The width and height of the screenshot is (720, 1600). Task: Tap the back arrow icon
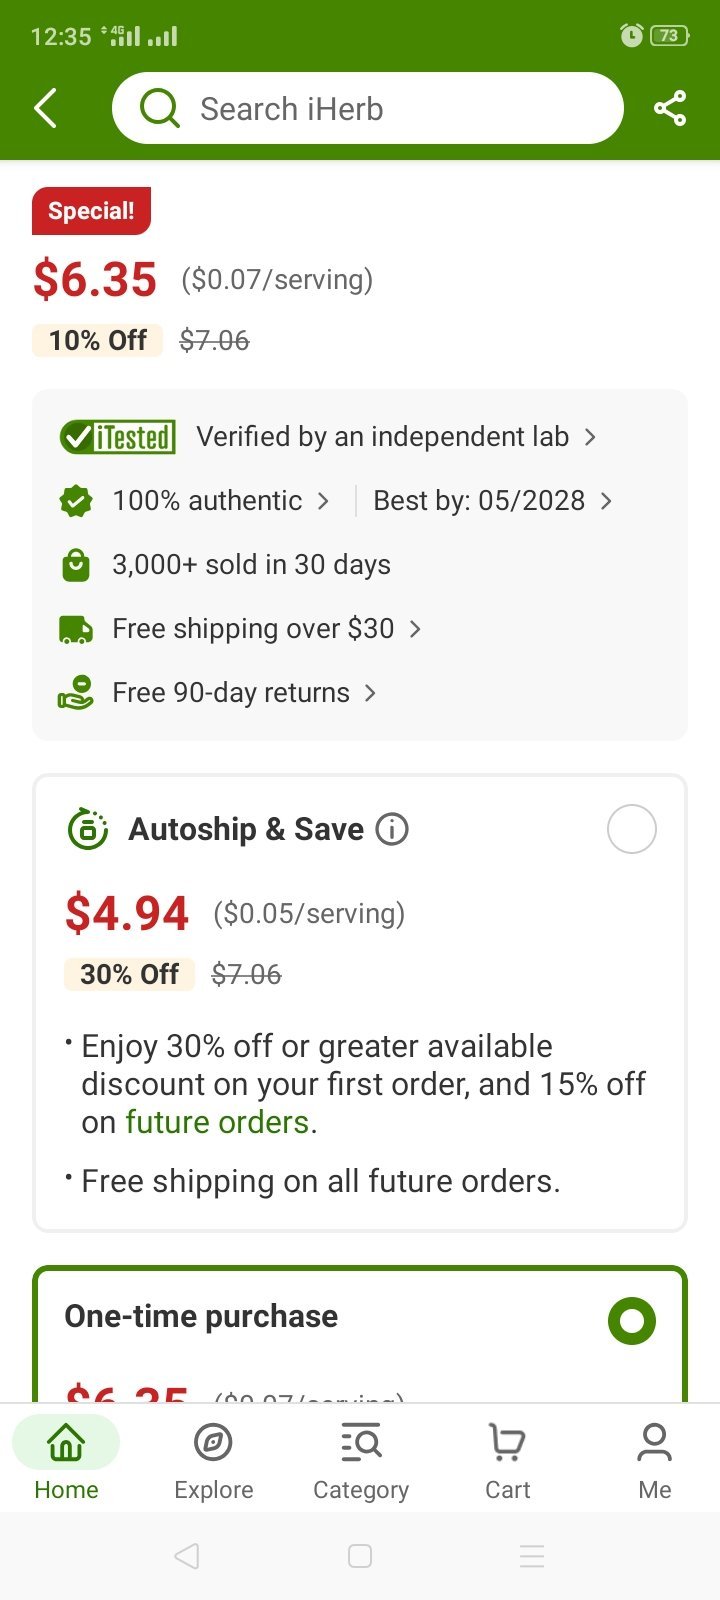click(46, 108)
